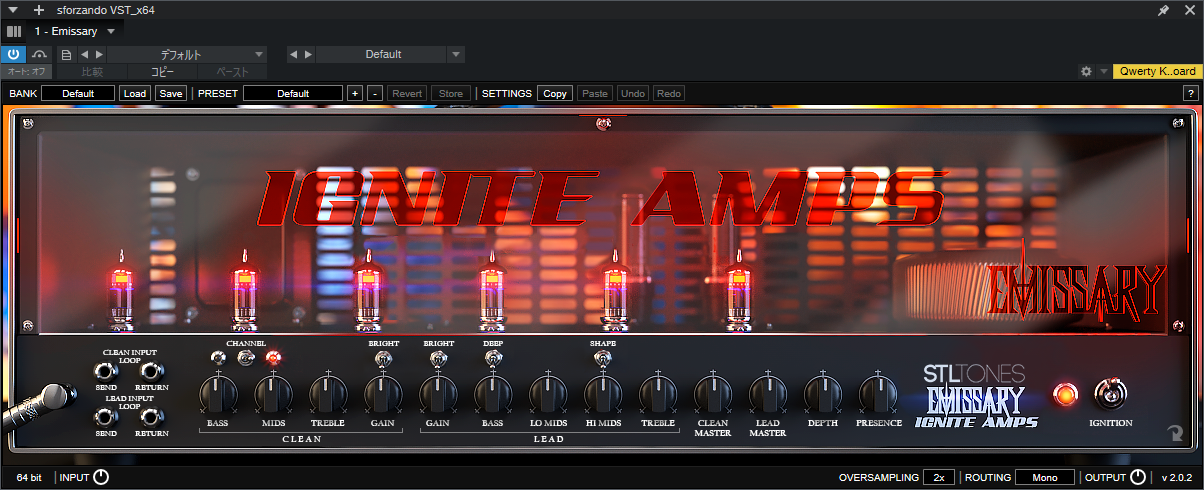Click the Store preset button
This screenshot has width=1204, height=490.
pyautogui.click(x=451, y=93)
